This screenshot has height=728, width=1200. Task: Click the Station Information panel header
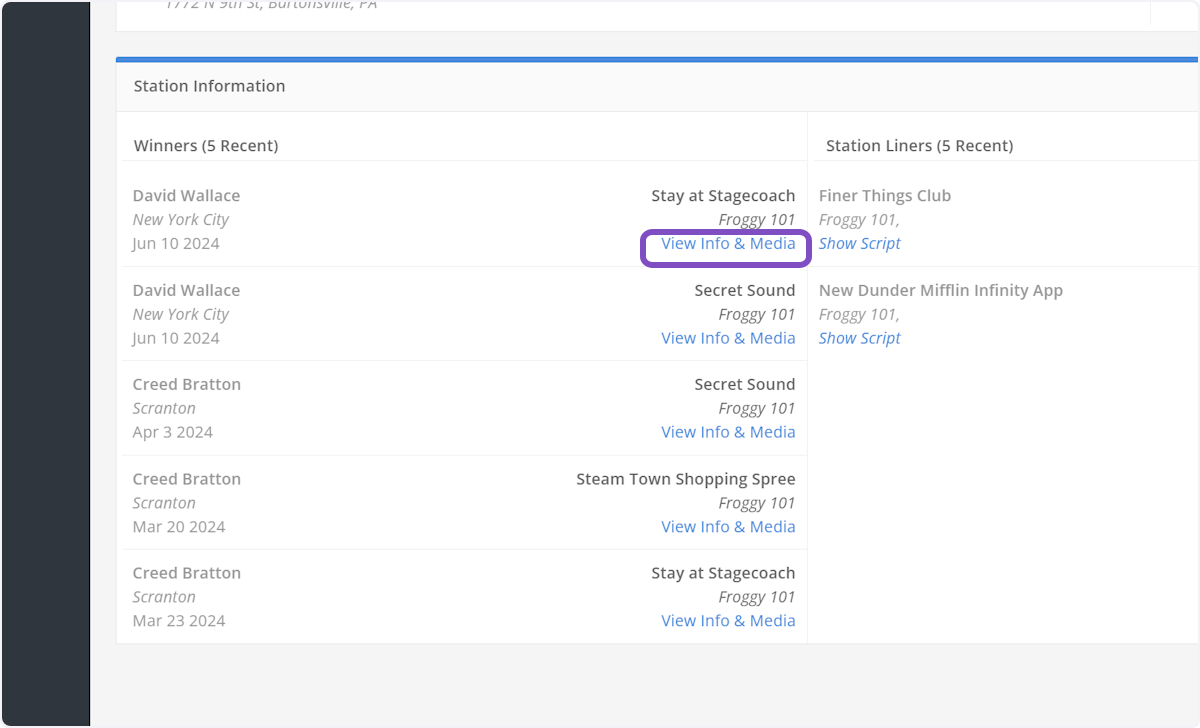pyautogui.click(x=209, y=86)
